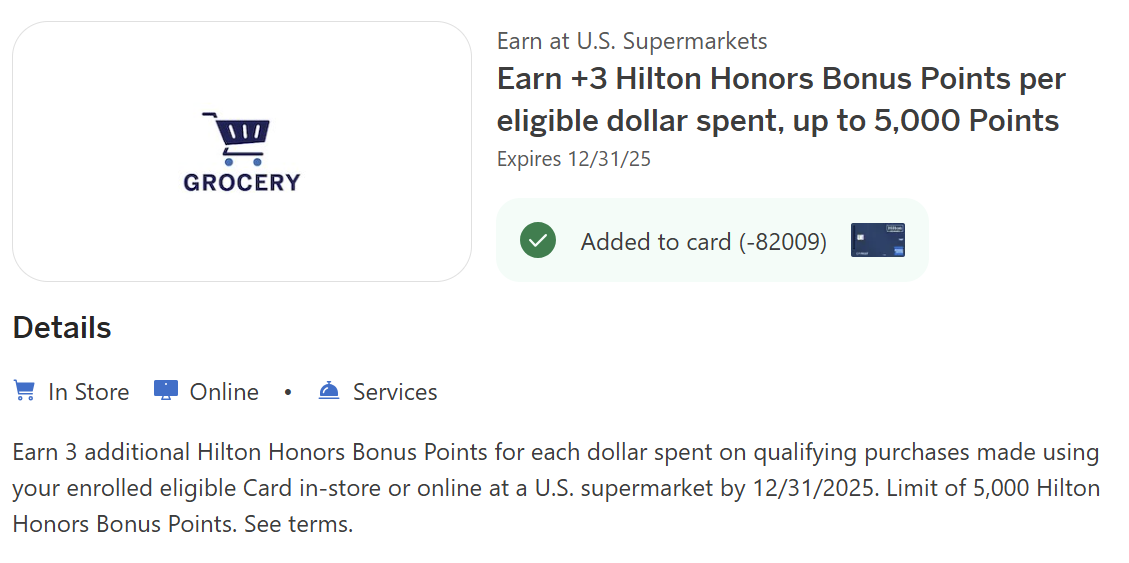Click the Services bell icon

[329, 391]
